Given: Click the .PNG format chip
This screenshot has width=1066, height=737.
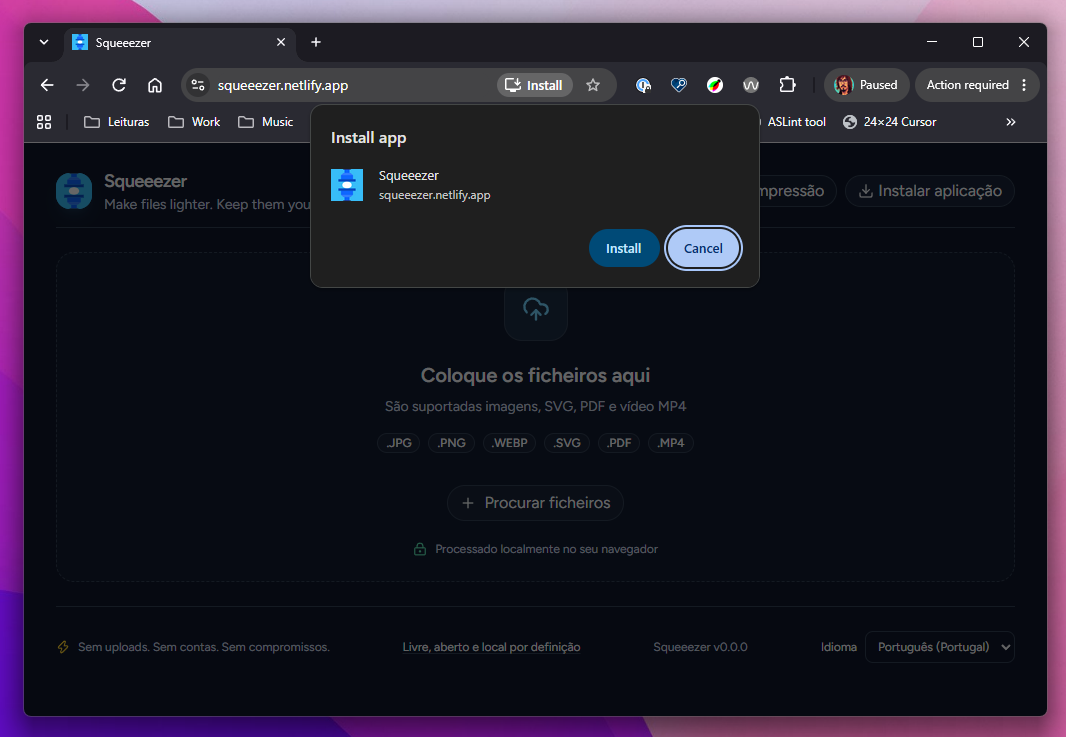Looking at the screenshot, I should [451, 443].
